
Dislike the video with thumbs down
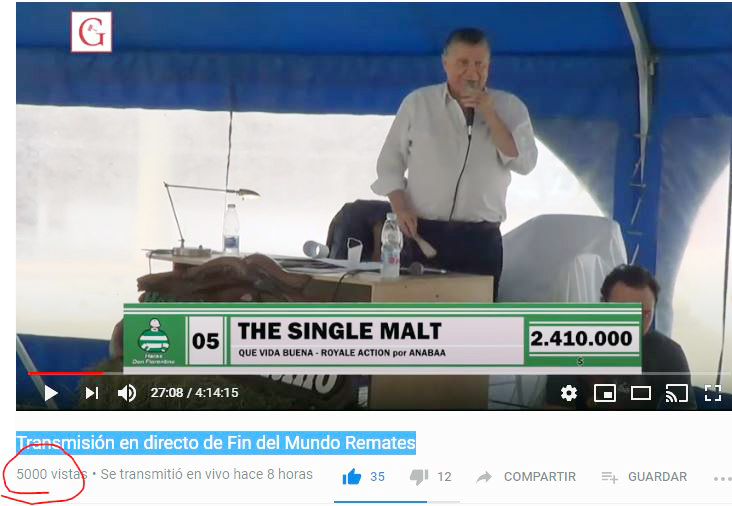[x=419, y=477]
